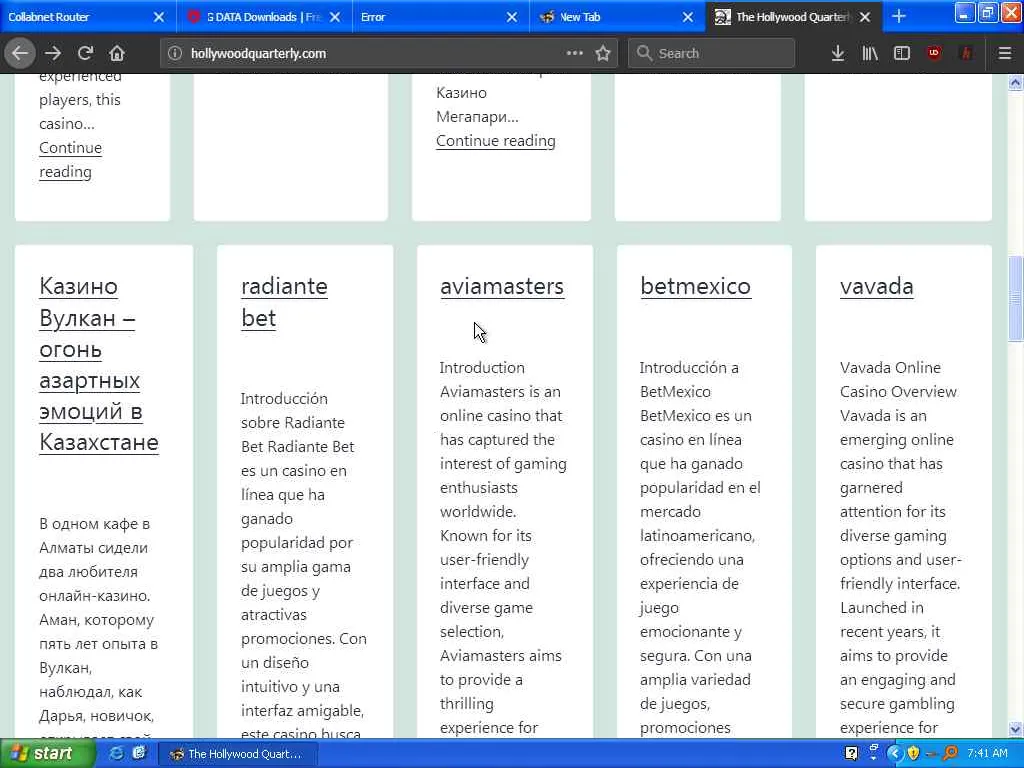This screenshot has width=1024, height=768.
Task: Open the 'Казино Вулкан' article title
Action: pos(99,364)
